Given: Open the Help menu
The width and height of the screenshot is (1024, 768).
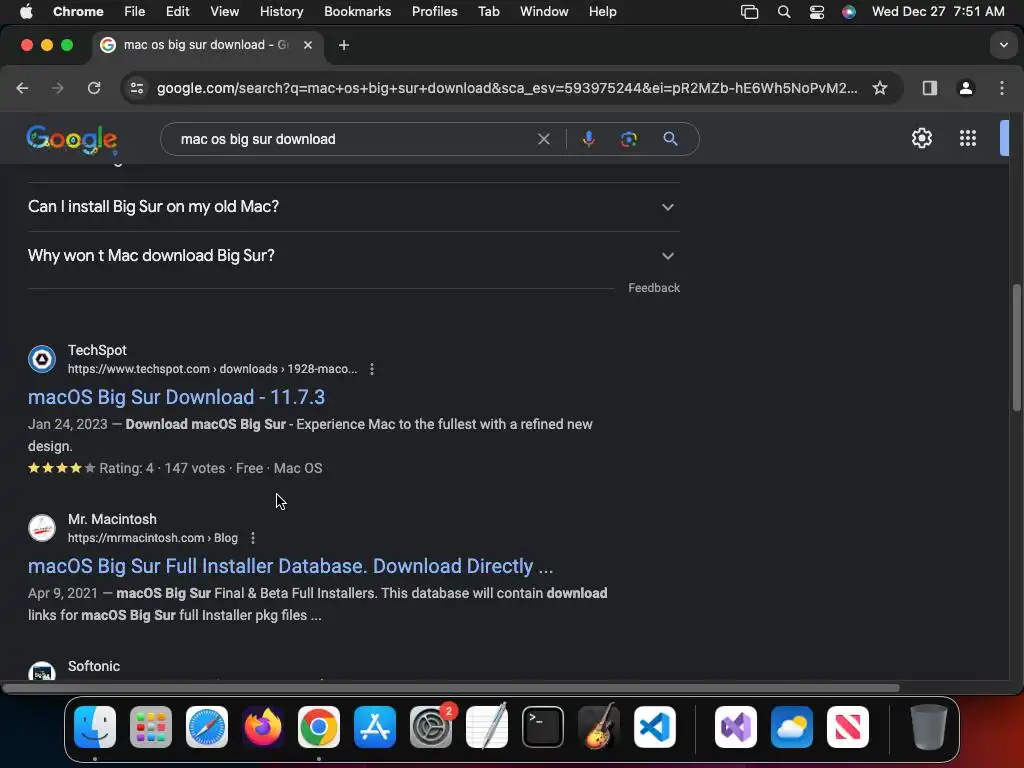Looking at the screenshot, I should click(602, 12).
